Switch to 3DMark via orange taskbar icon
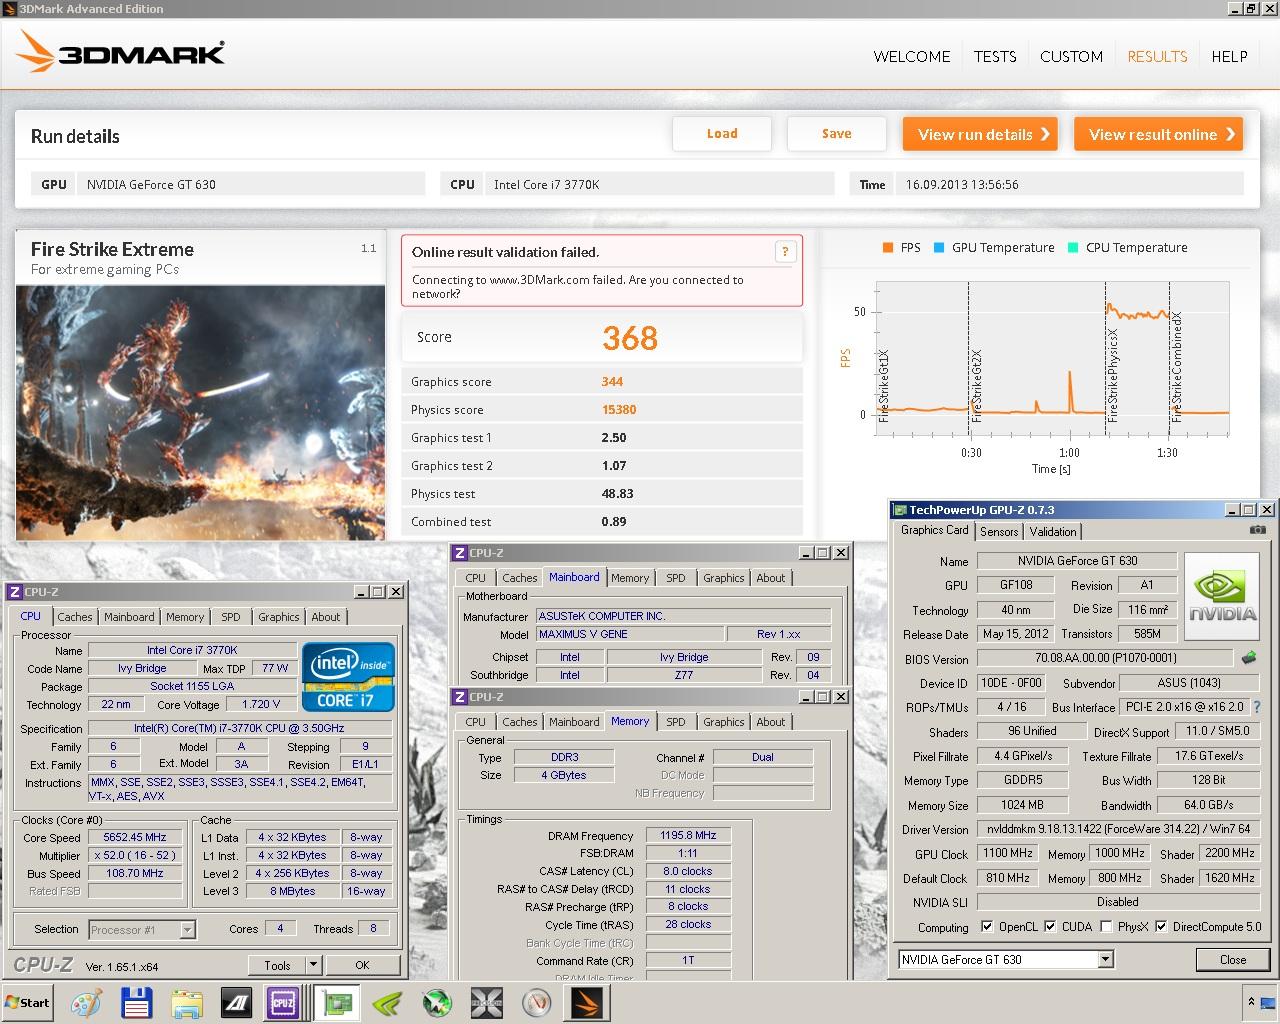1280x1024 pixels. point(585,1003)
